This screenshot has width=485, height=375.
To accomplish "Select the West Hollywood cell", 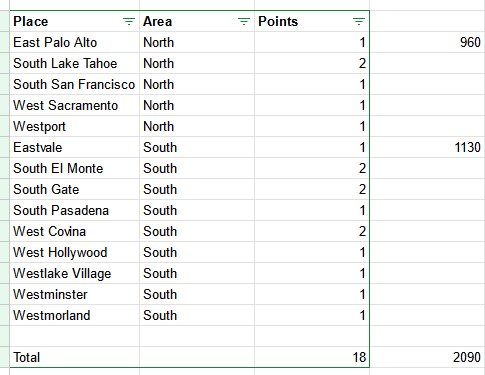I will pyautogui.click(x=75, y=252).
